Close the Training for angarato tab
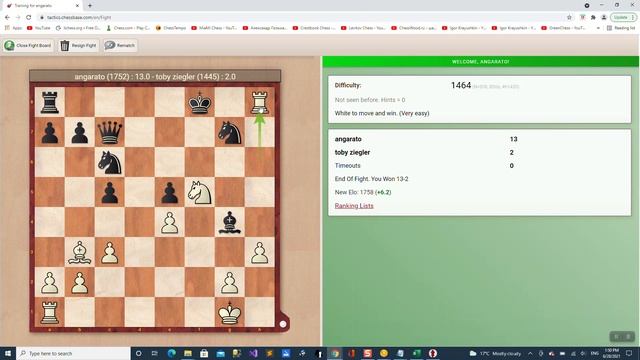The image size is (640, 360). point(77,6)
